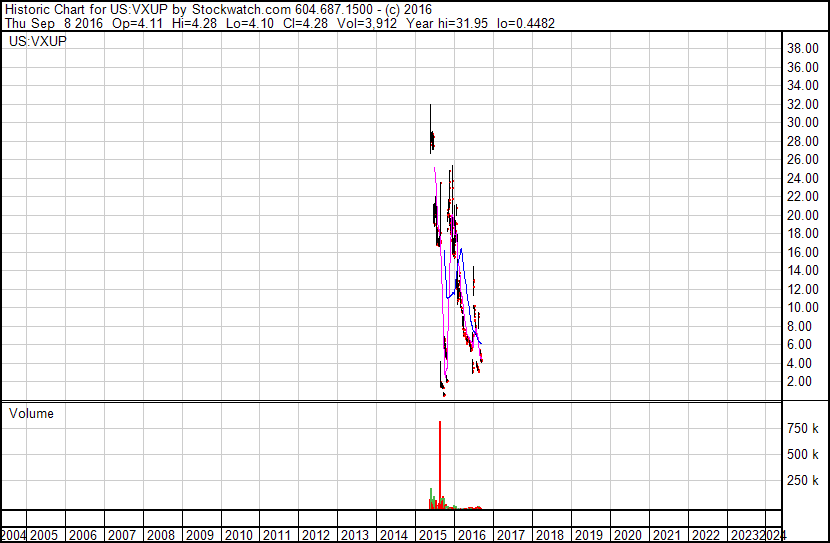The width and height of the screenshot is (830, 543).
Task: Click the 8.00 price axis label
Action: (799, 327)
